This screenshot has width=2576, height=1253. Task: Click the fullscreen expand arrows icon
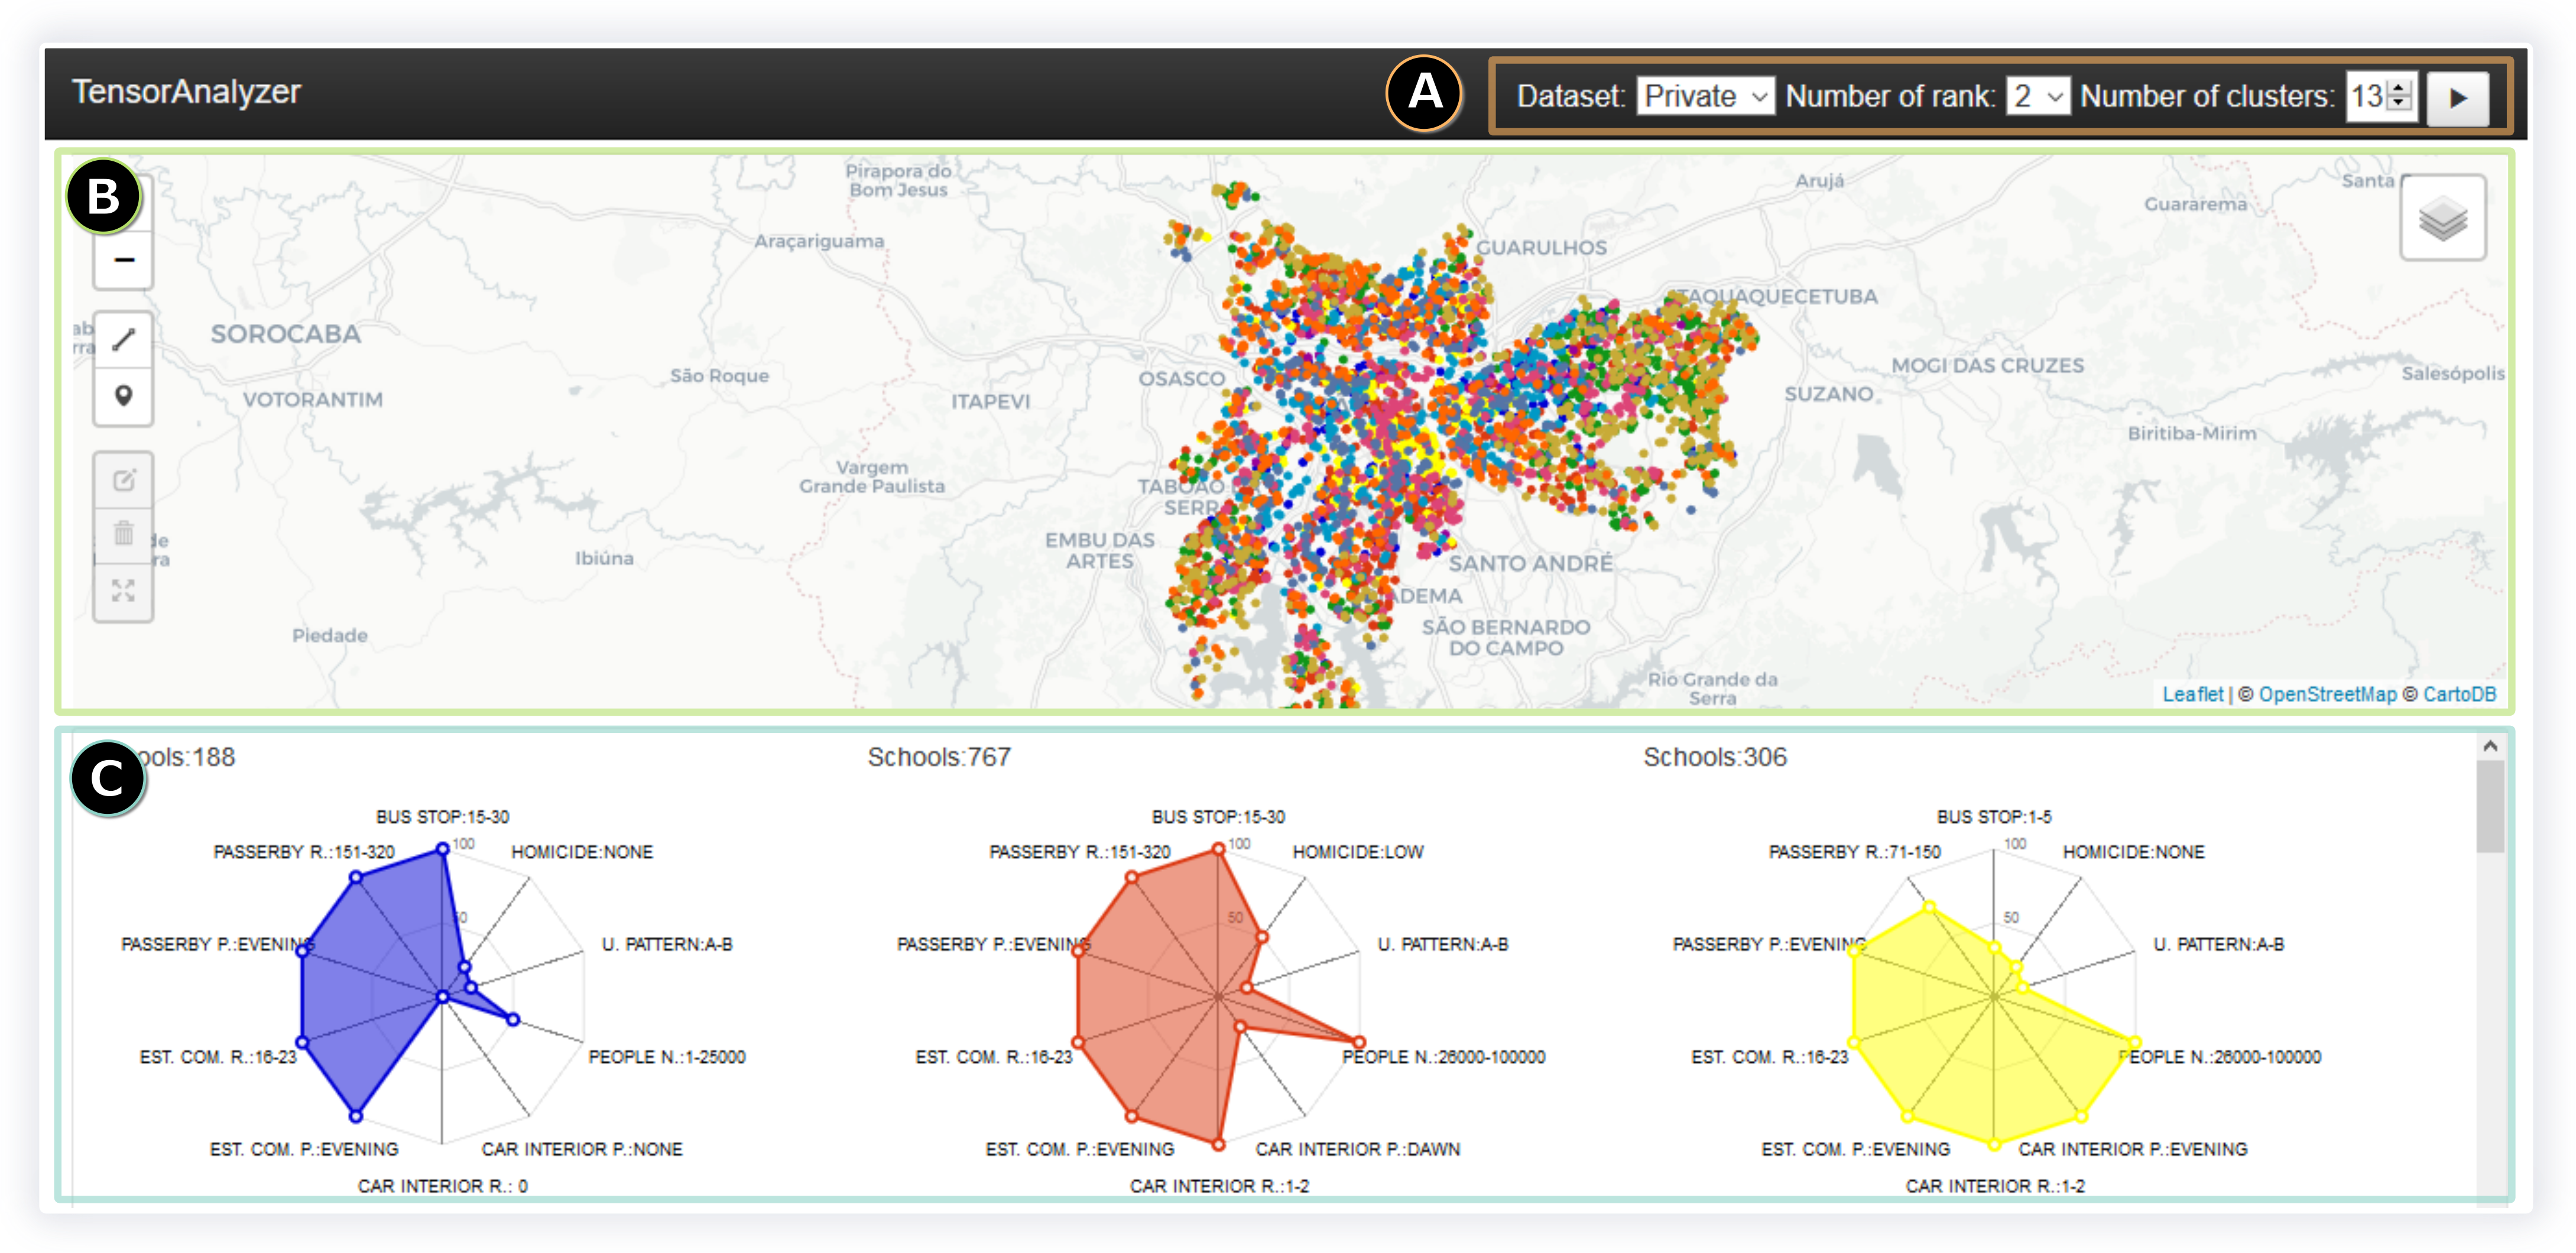coord(124,591)
